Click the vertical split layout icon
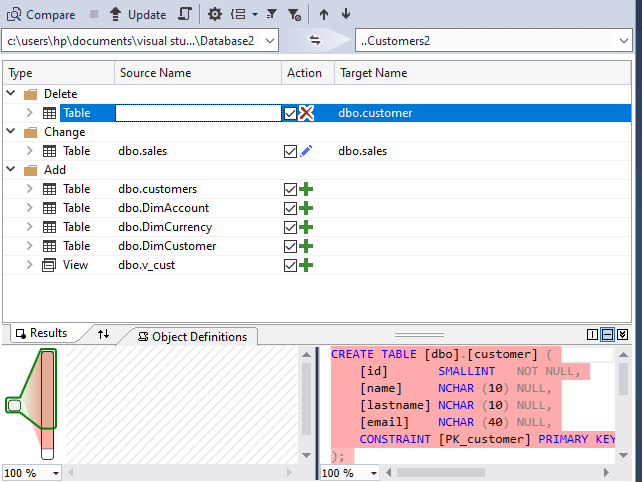The image size is (642, 482). (592, 335)
